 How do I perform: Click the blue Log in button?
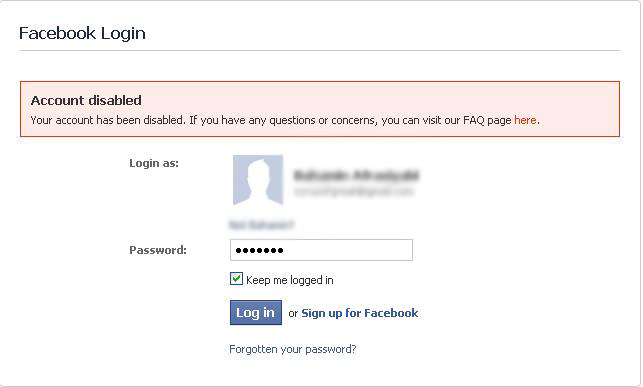point(255,312)
